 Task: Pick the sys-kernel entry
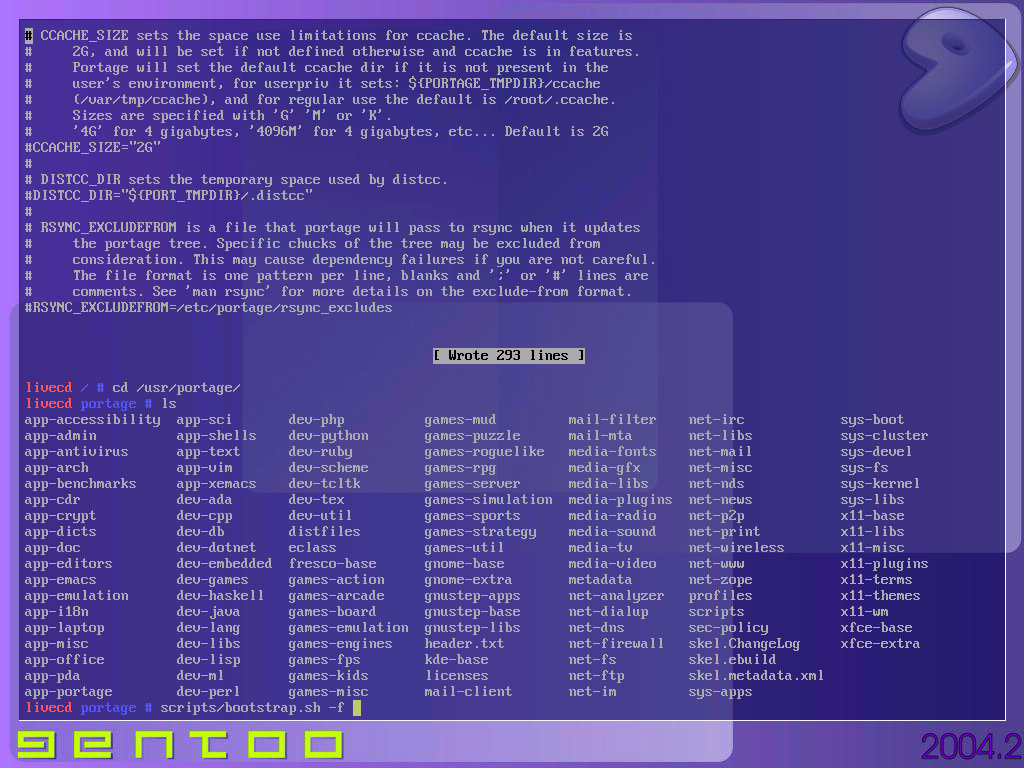click(x=880, y=484)
